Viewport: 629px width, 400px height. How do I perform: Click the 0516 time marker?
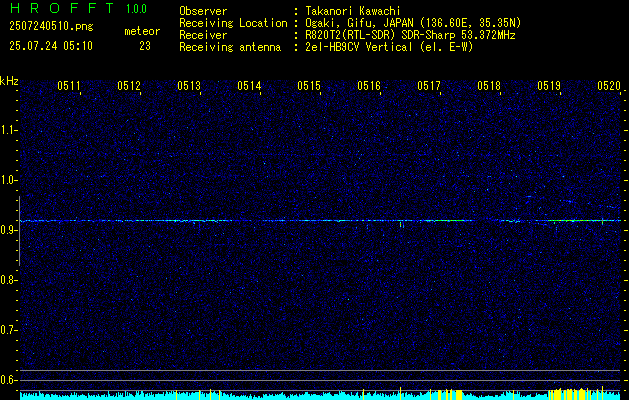coord(369,85)
